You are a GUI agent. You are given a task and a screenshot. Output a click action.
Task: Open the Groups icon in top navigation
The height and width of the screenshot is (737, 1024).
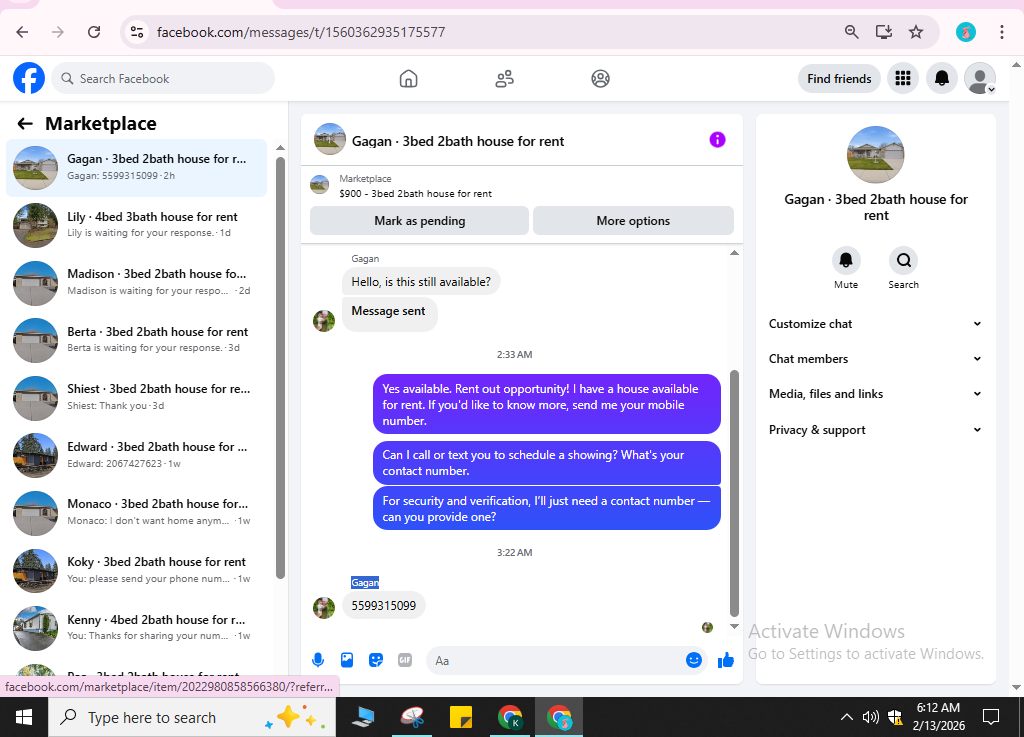coord(600,79)
